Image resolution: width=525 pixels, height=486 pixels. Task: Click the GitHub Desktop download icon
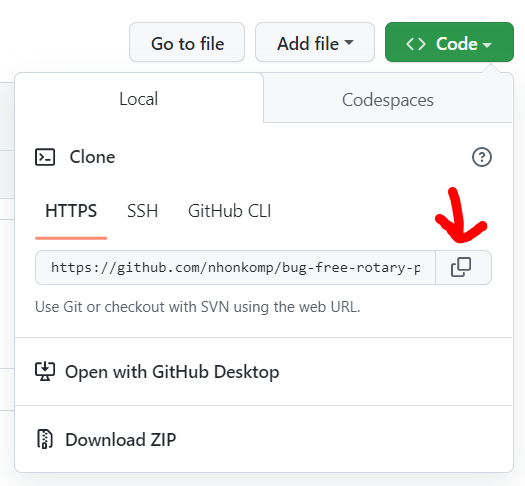point(45,372)
